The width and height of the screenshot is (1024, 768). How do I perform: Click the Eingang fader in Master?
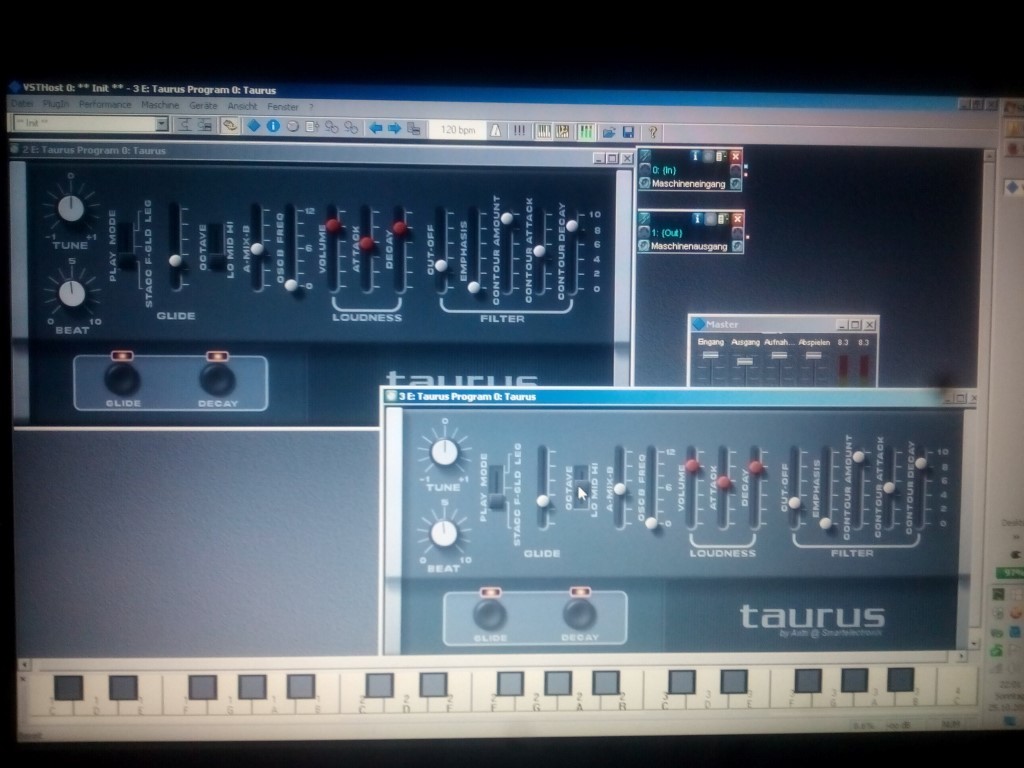[x=710, y=355]
